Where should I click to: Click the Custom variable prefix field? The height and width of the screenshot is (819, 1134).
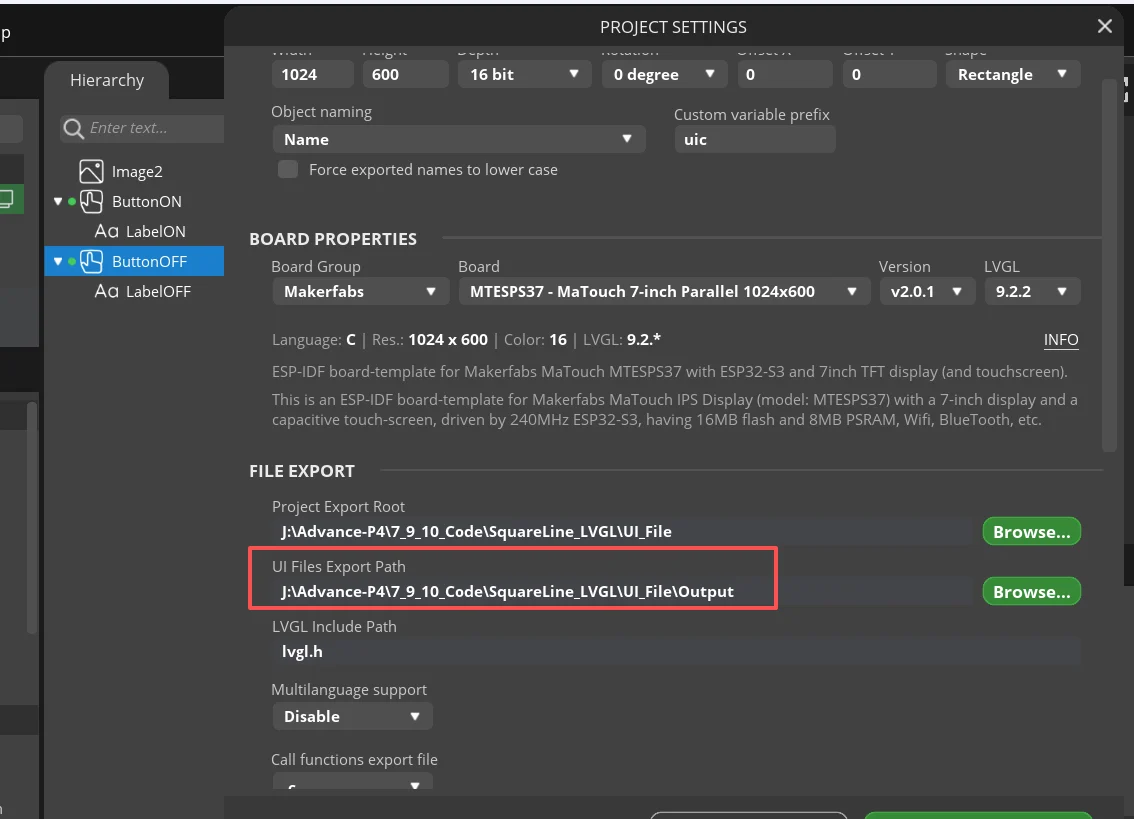coord(754,140)
